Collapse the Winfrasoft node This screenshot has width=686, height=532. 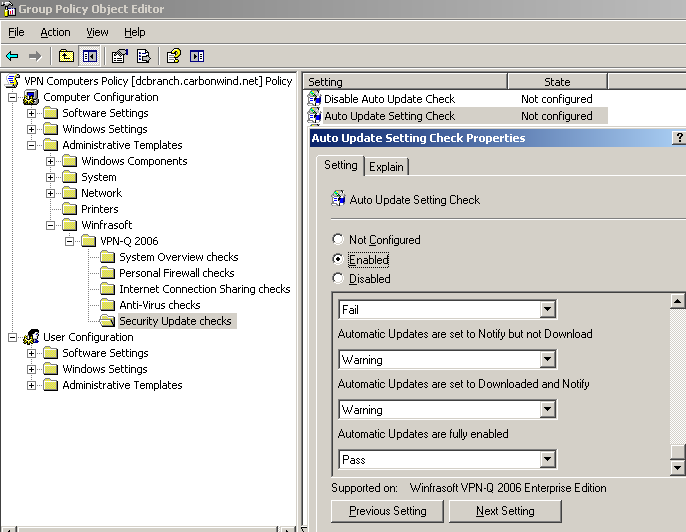pos(50,225)
